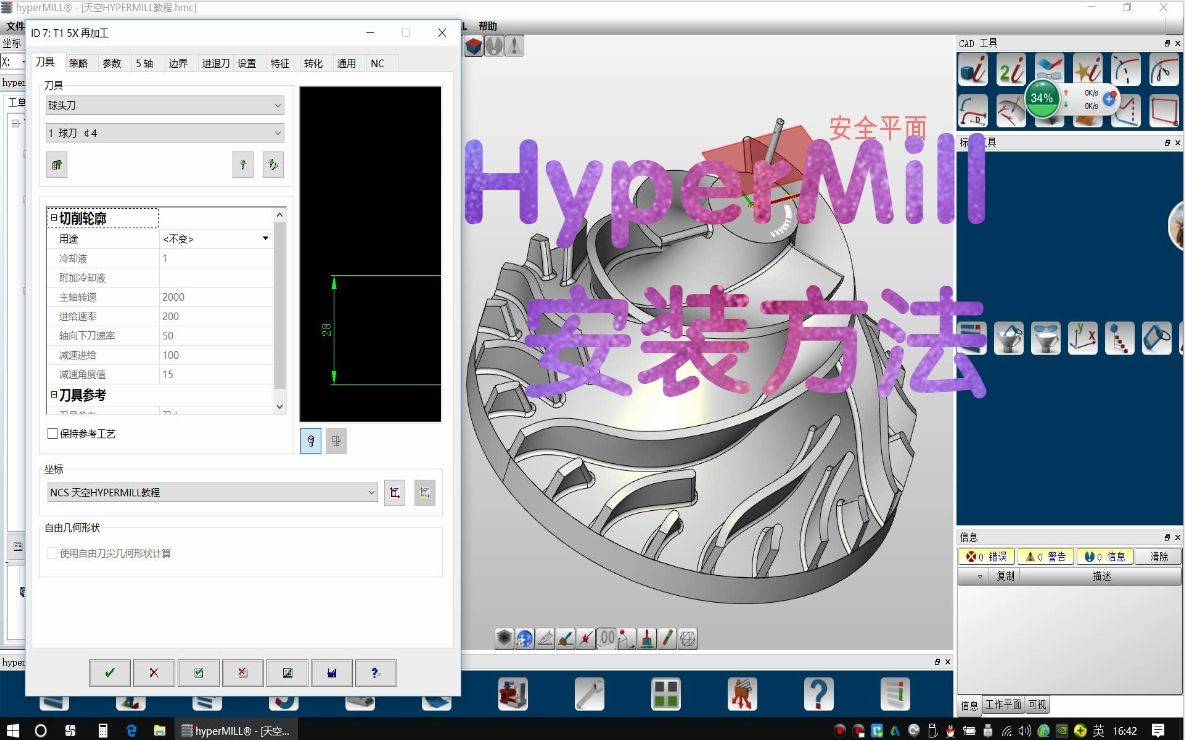Start calculation with the green check-on-page icon
The image size is (1185, 740).
198,672
